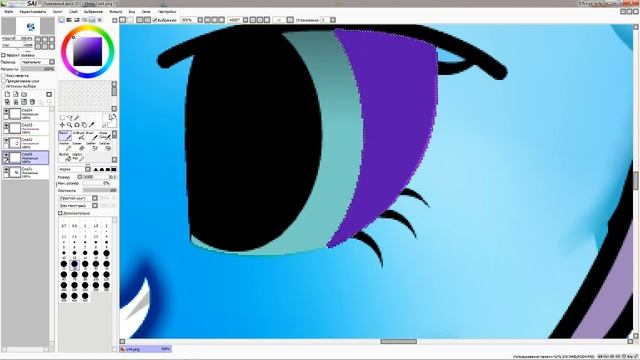640x360 pixels.
Task: Open the brush texture dropdown
Action: click(78, 205)
